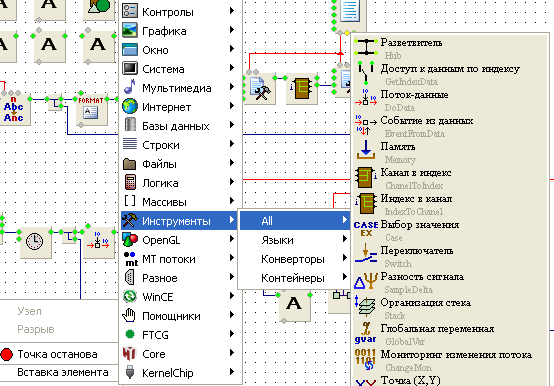554x386 pixels.
Task: Choose the Memory (Память) element icon
Action: click(366, 150)
